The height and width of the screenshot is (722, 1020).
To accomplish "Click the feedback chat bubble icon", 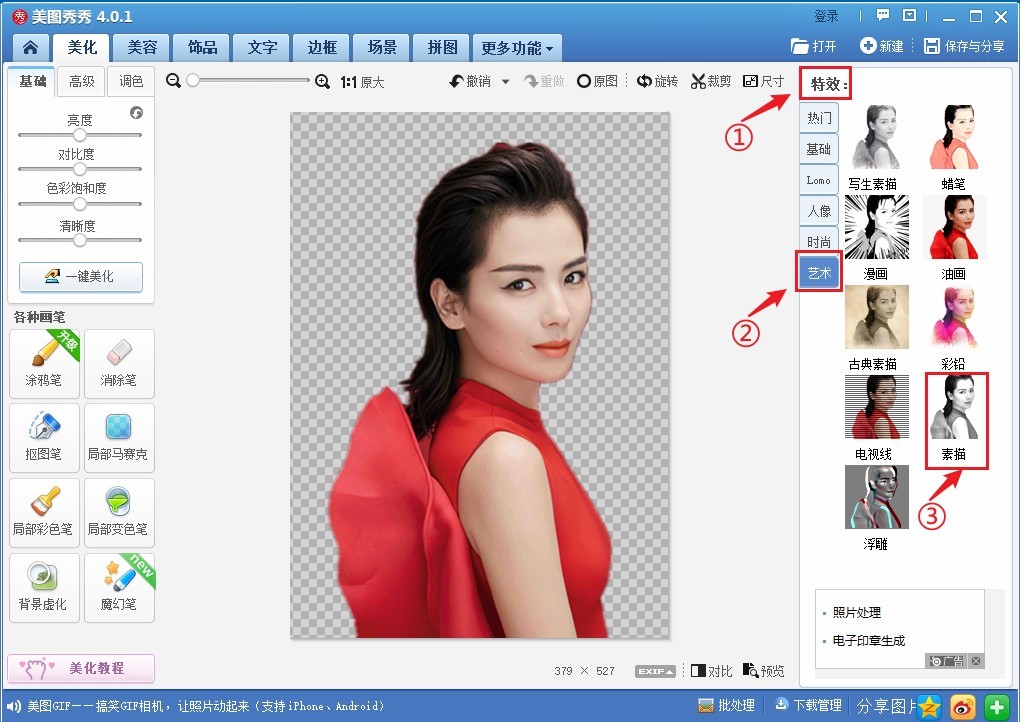I will click(x=883, y=16).
